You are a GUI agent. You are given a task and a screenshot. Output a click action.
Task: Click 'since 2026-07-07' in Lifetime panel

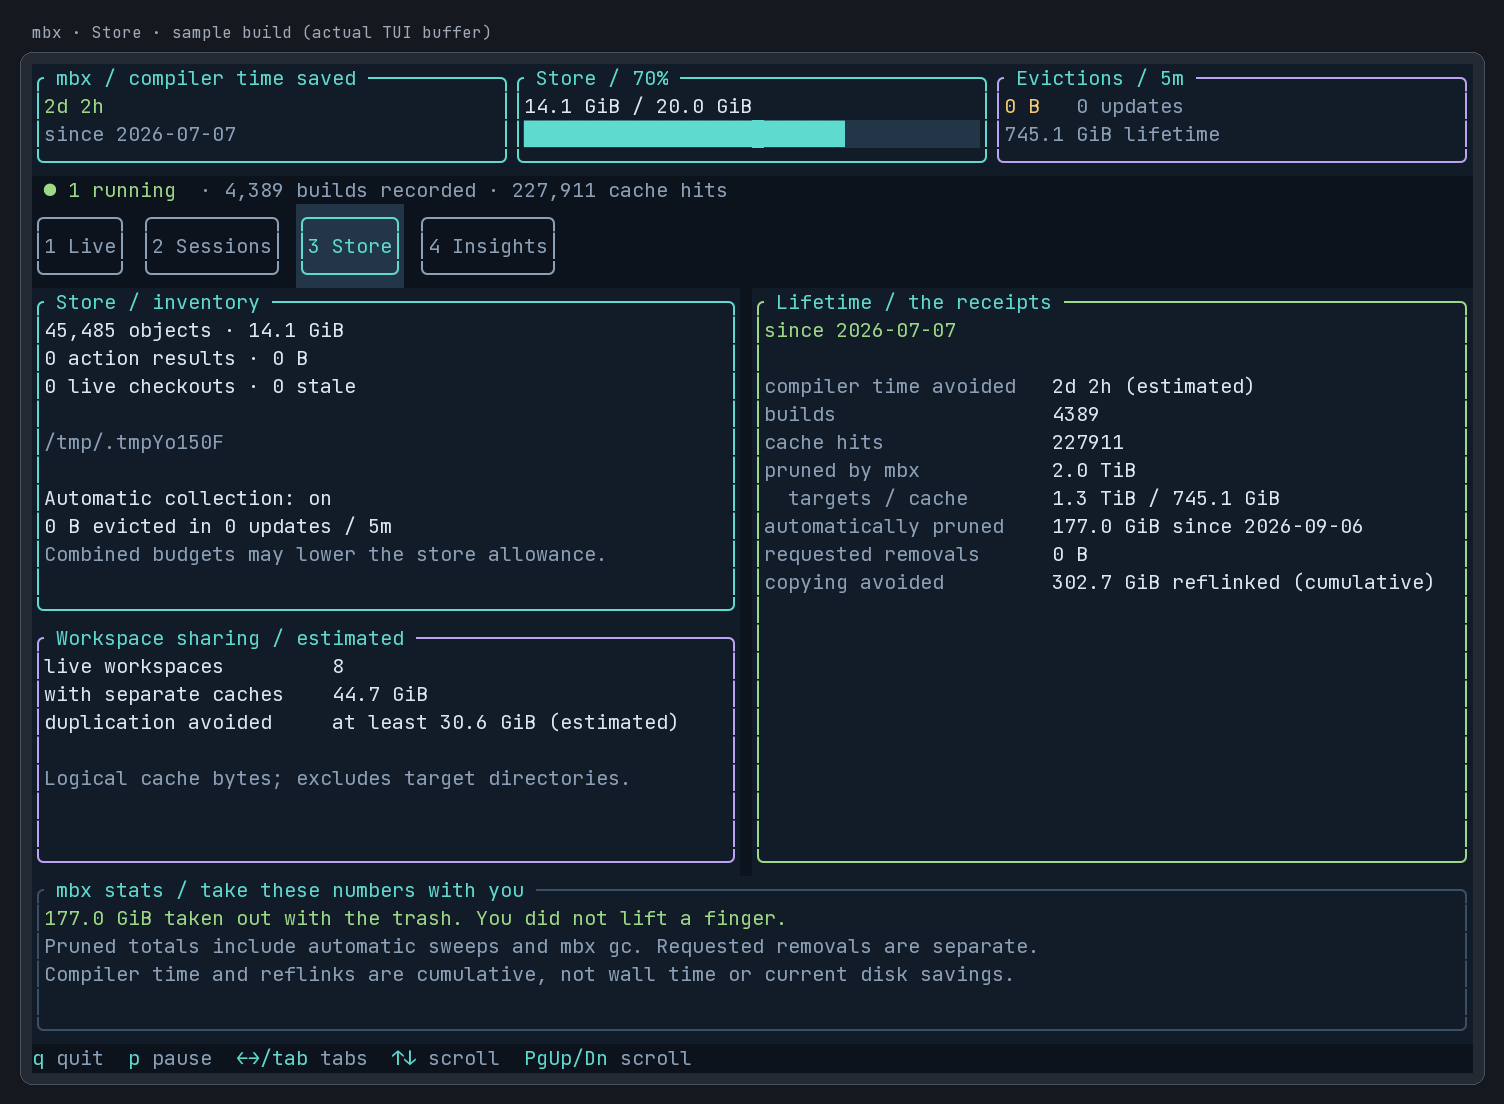[x=860, y=330]
